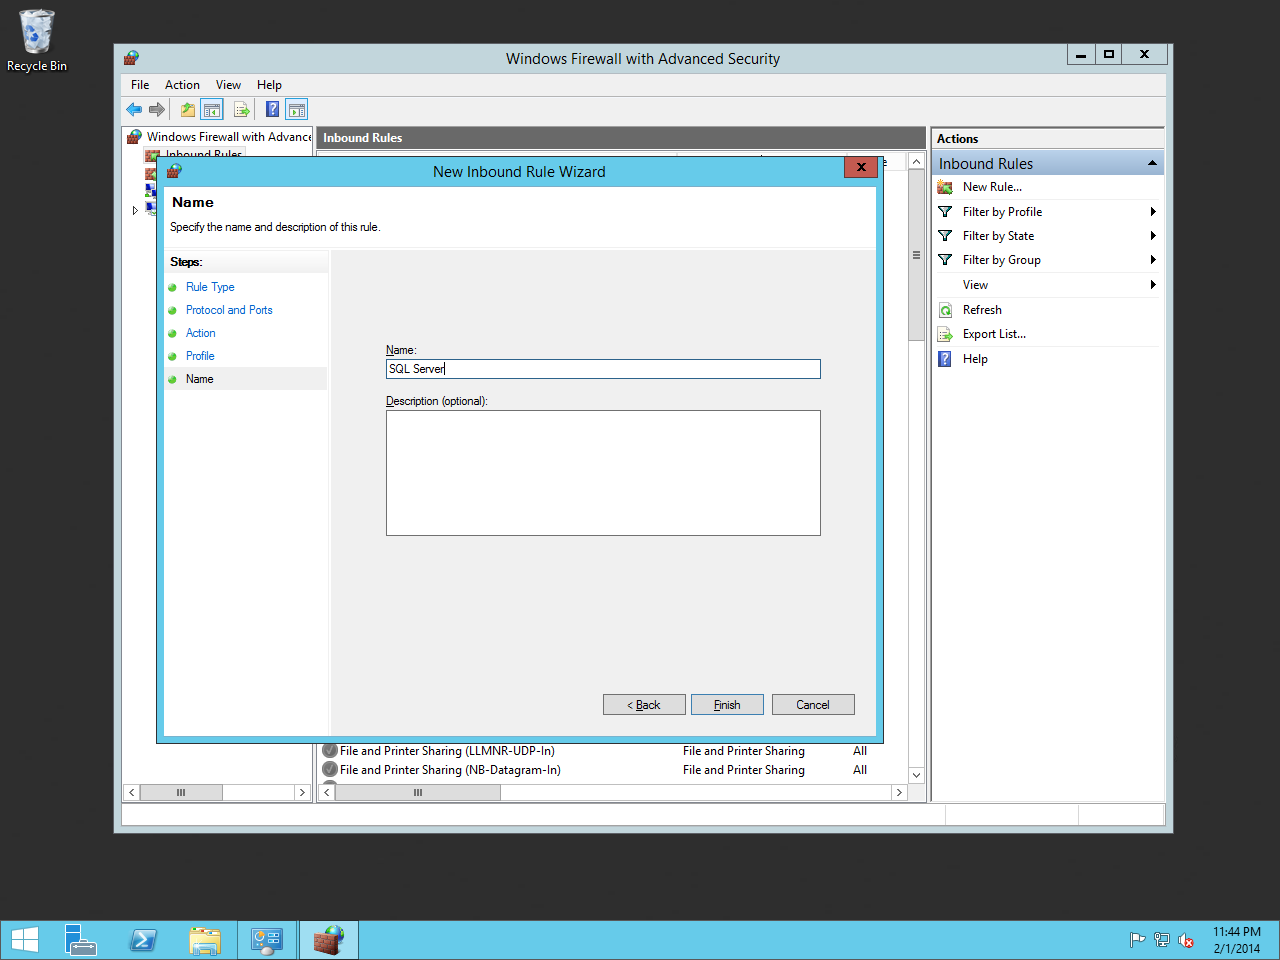
Task: Select the File and Printer Sharing (LLMNR-UDP-In) rule
Action: [x=447, y=751]
